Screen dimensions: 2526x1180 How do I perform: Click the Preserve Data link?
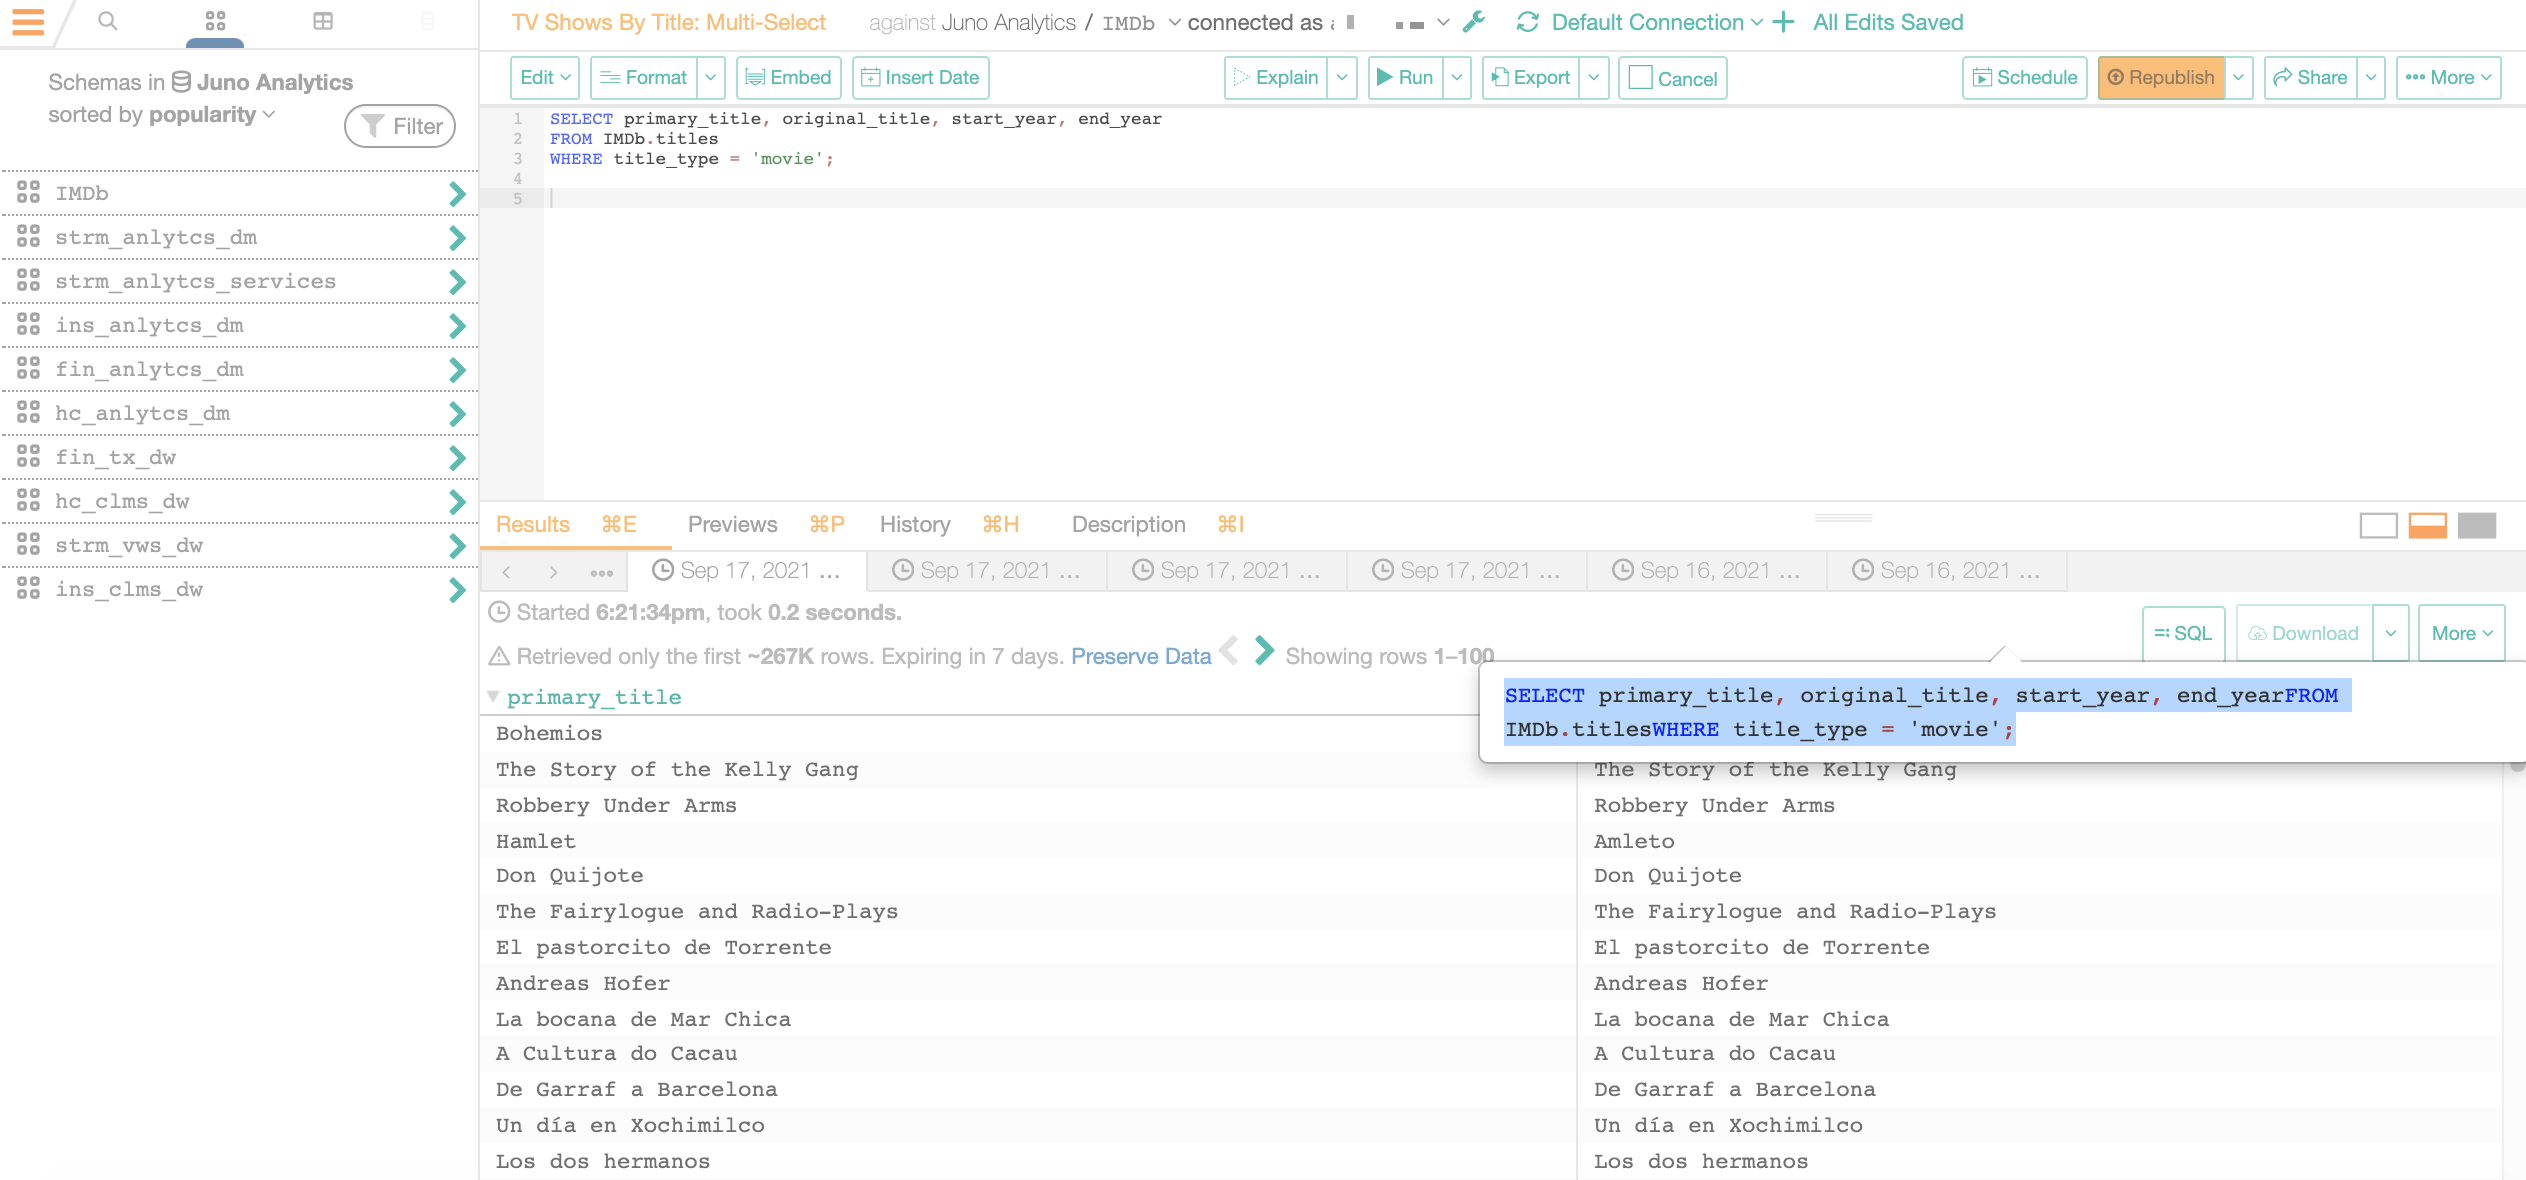(1142, 656)
